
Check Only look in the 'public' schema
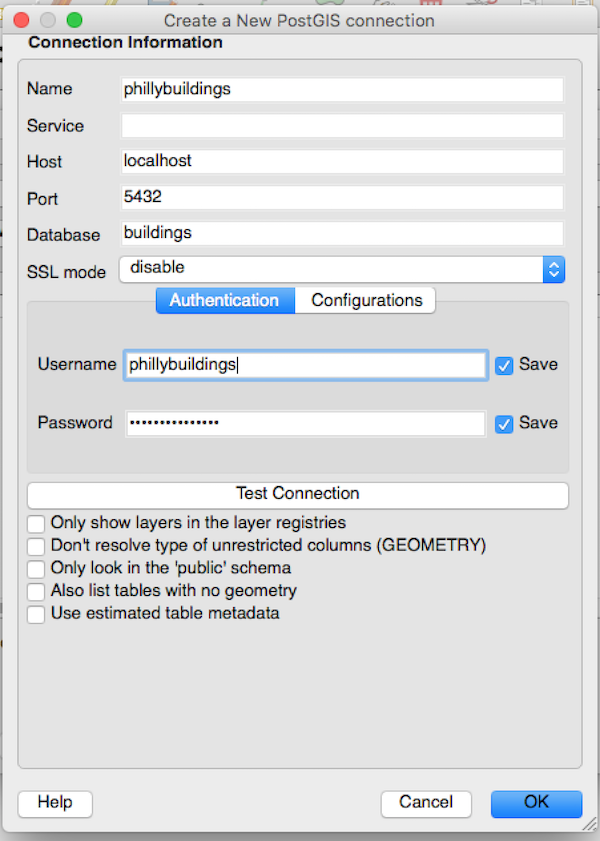[36, 569]
